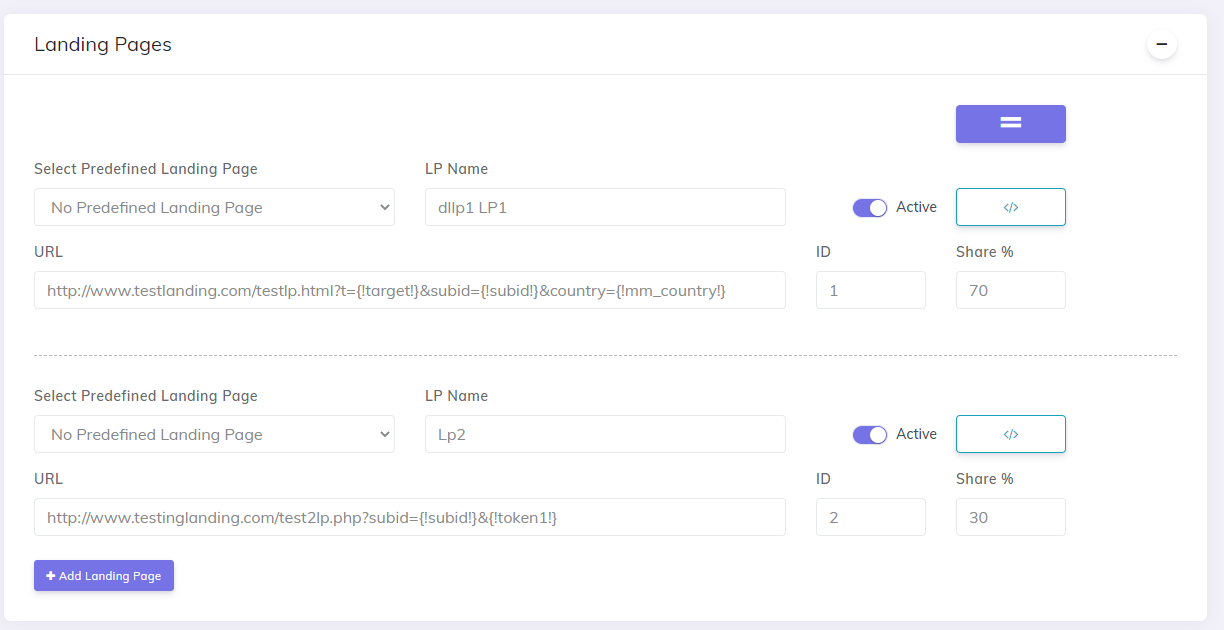Select the ID field showing 2
The height and width of the screenshot is (630, 1224).
pos(871,517)
